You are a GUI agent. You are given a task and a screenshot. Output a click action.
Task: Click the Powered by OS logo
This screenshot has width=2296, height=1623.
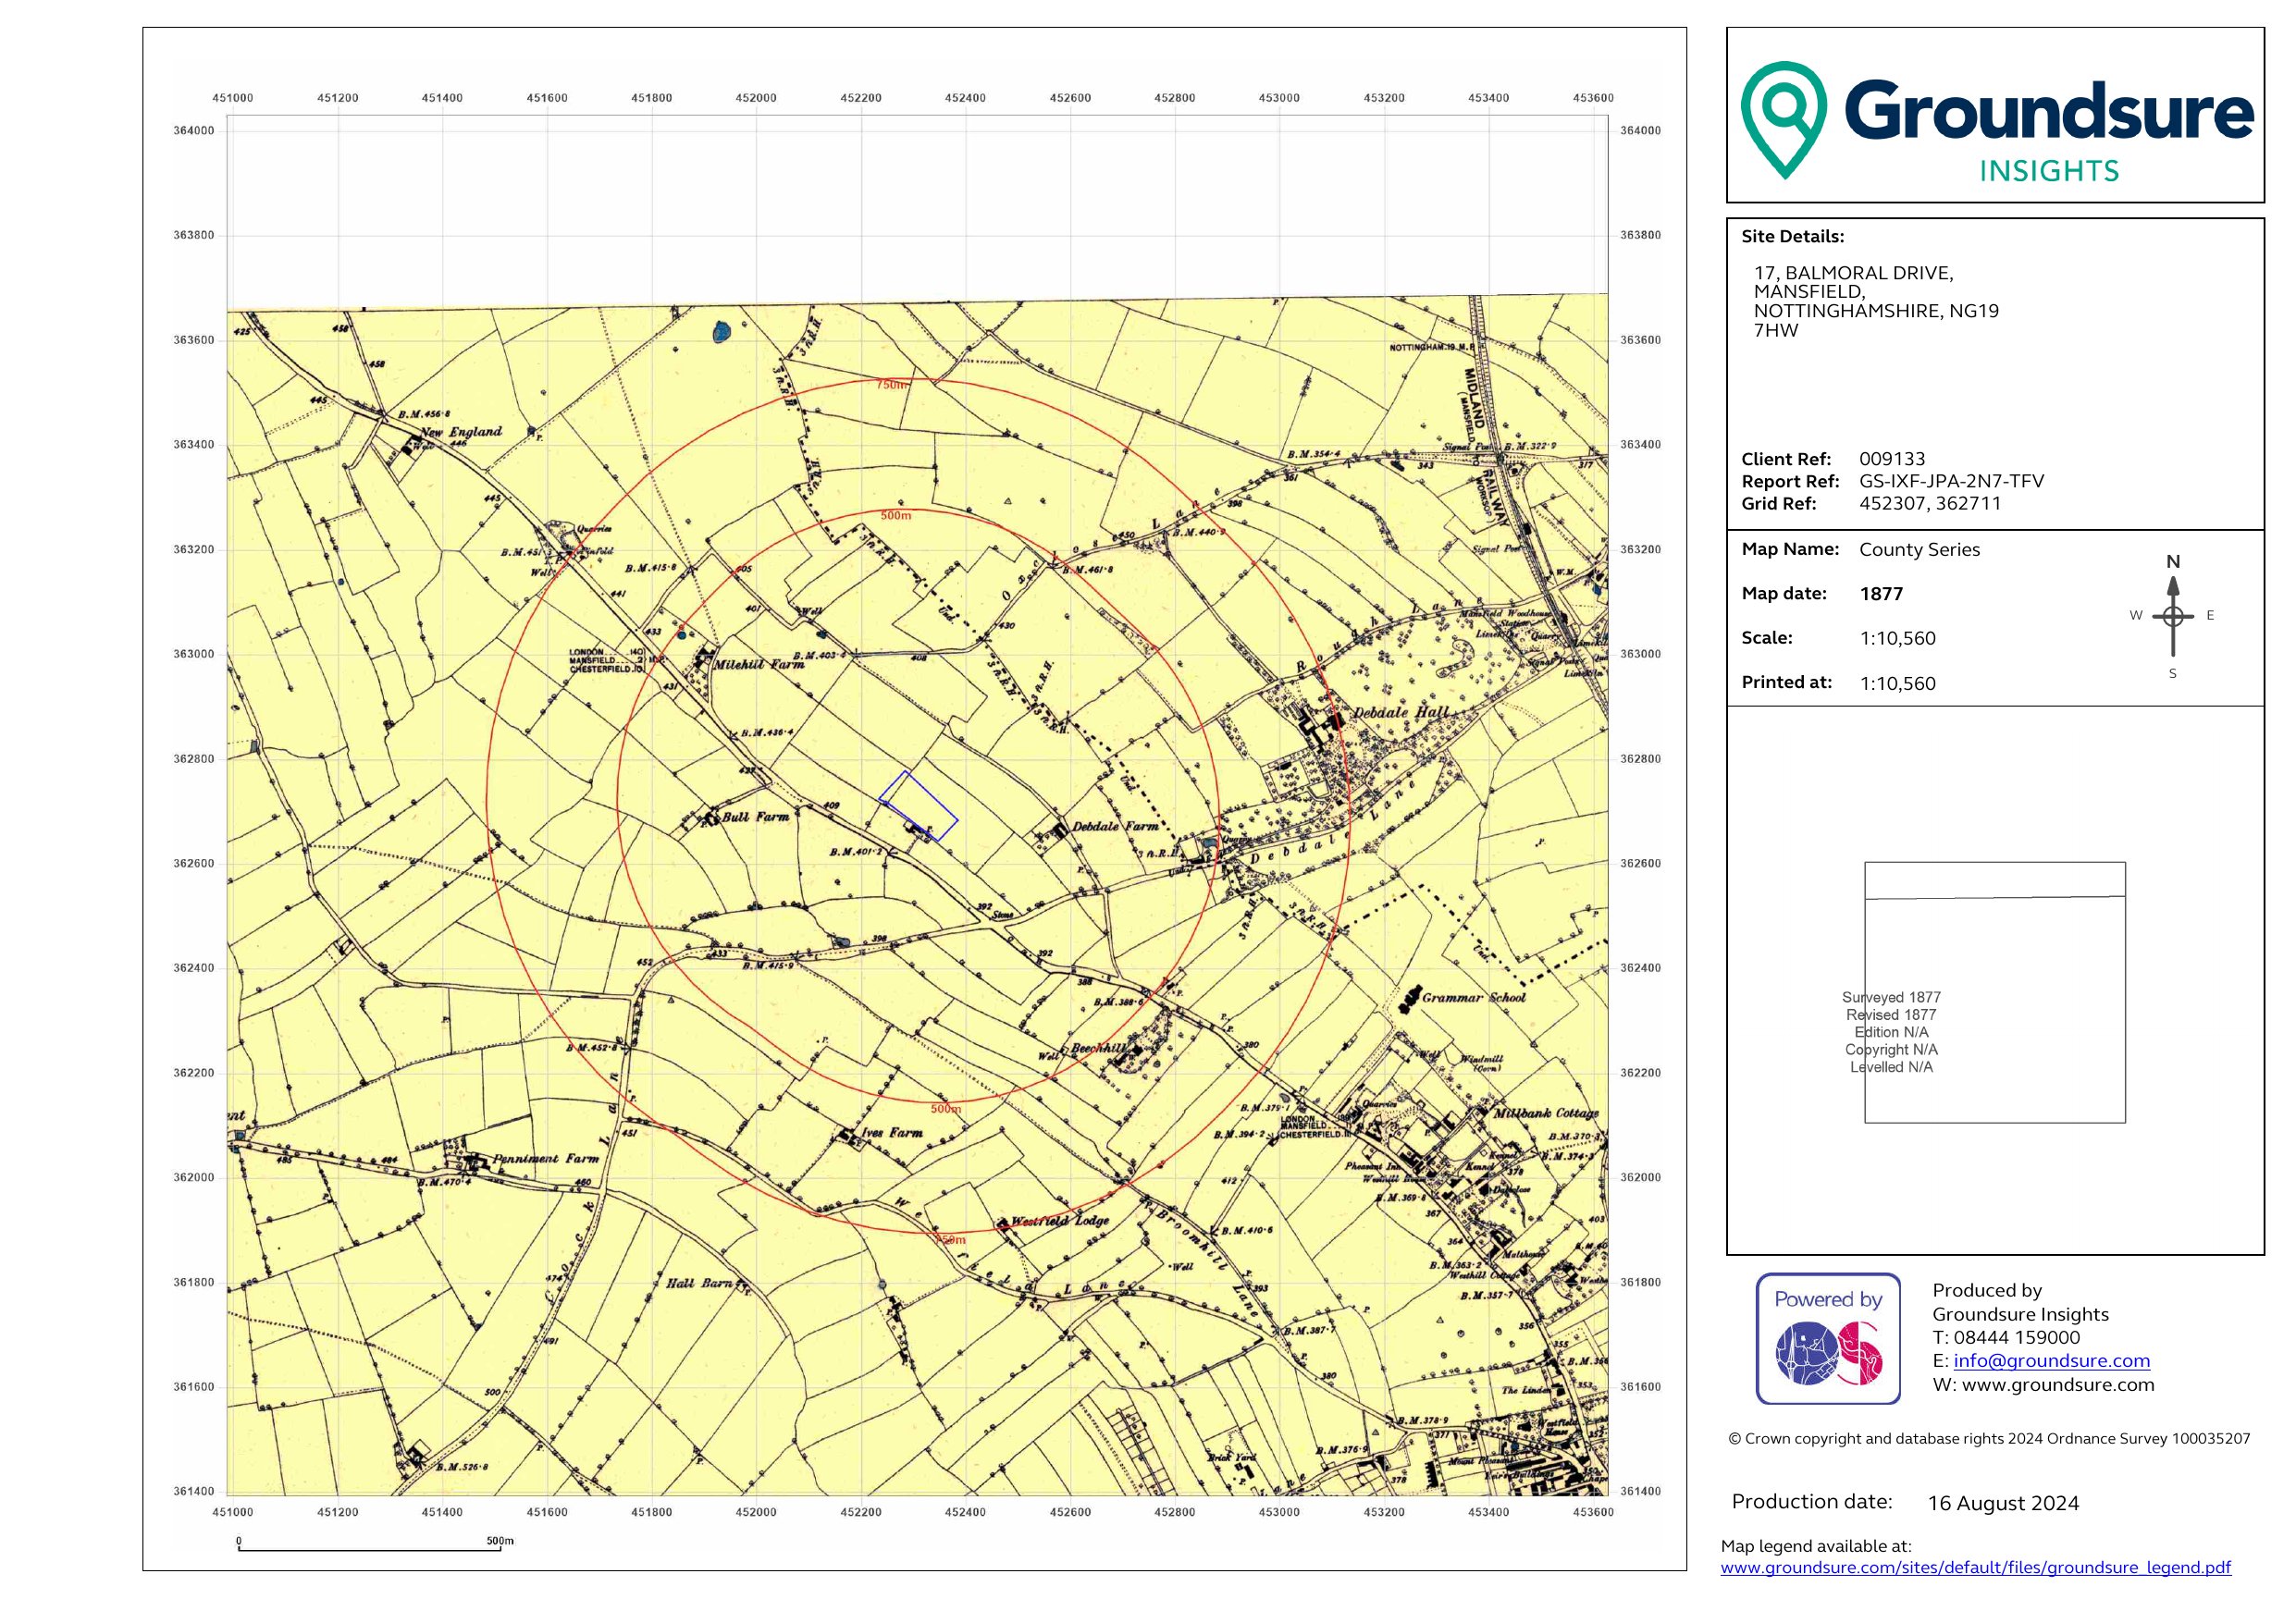1828,1338
